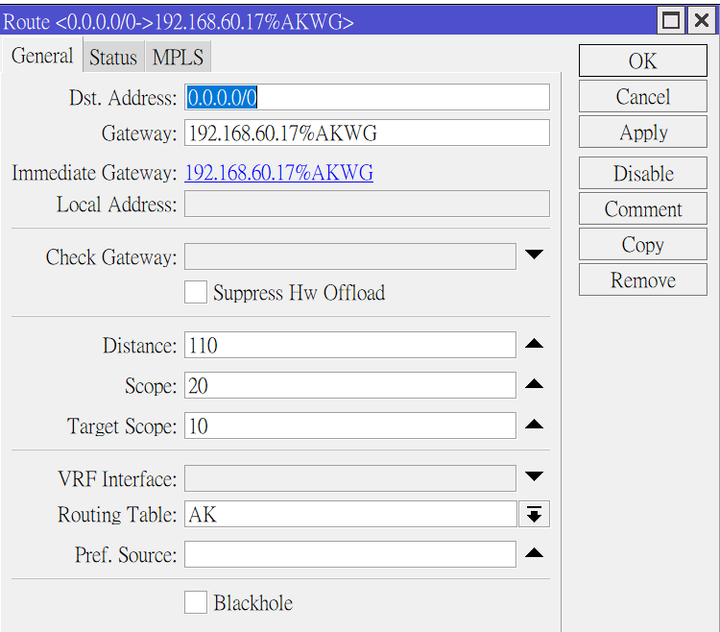Focus the Dst. Address field
The image size is (720, 632).
pyautogui.click(x=367, y=97)
